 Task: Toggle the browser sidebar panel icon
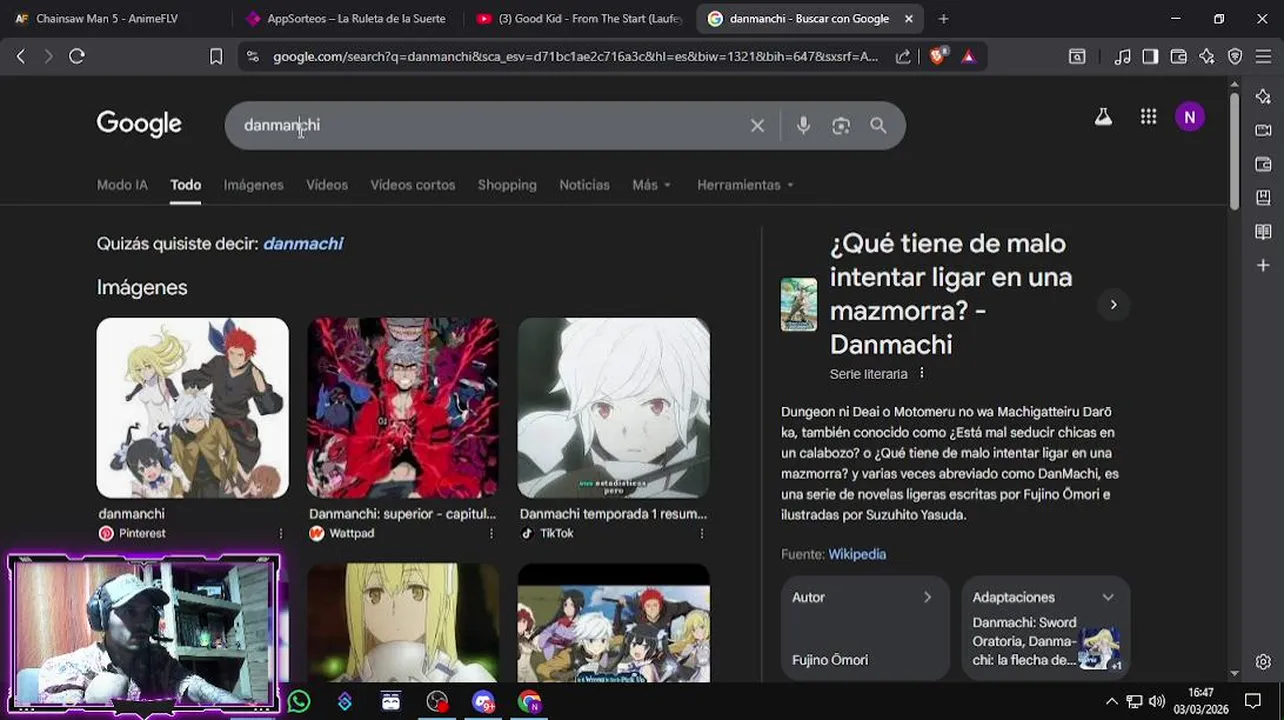tap(1150, 57)
